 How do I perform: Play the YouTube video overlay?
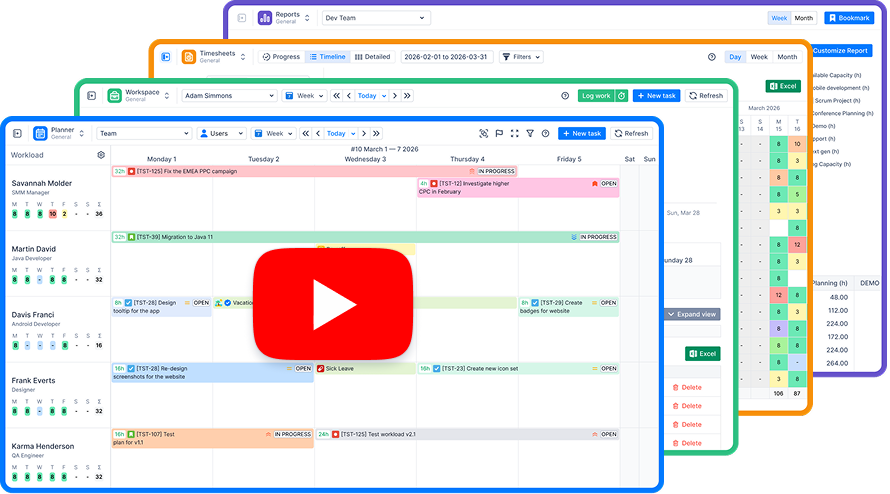coord(333,304)
